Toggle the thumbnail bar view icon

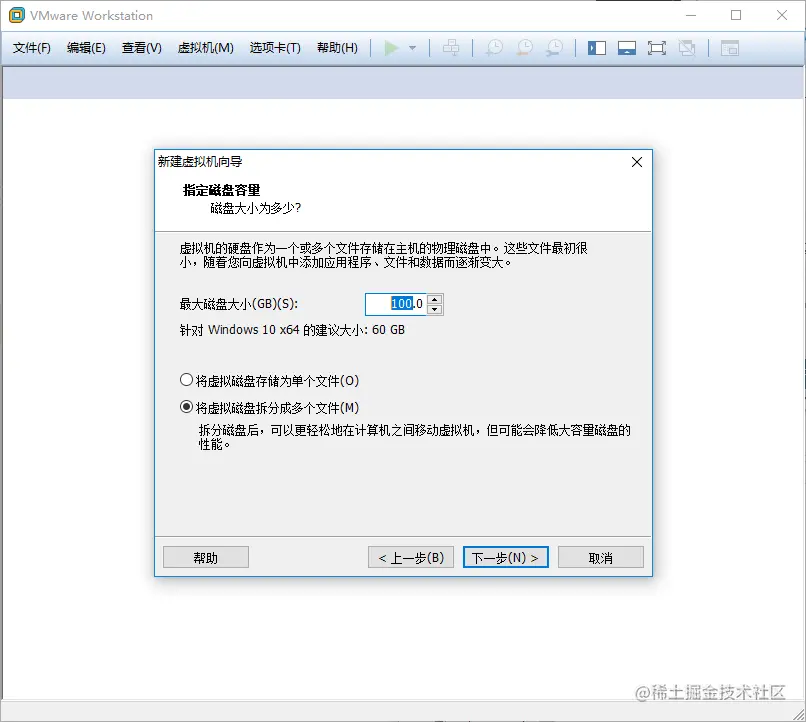627,48
